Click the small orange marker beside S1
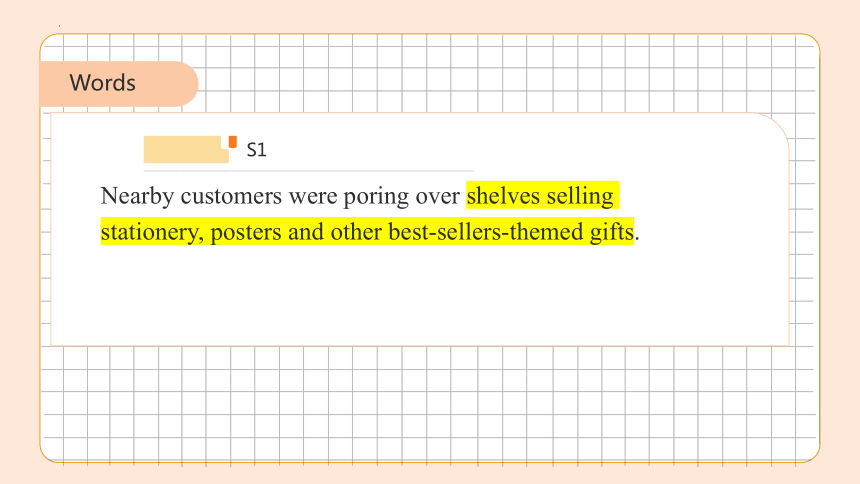 [233, 142]
